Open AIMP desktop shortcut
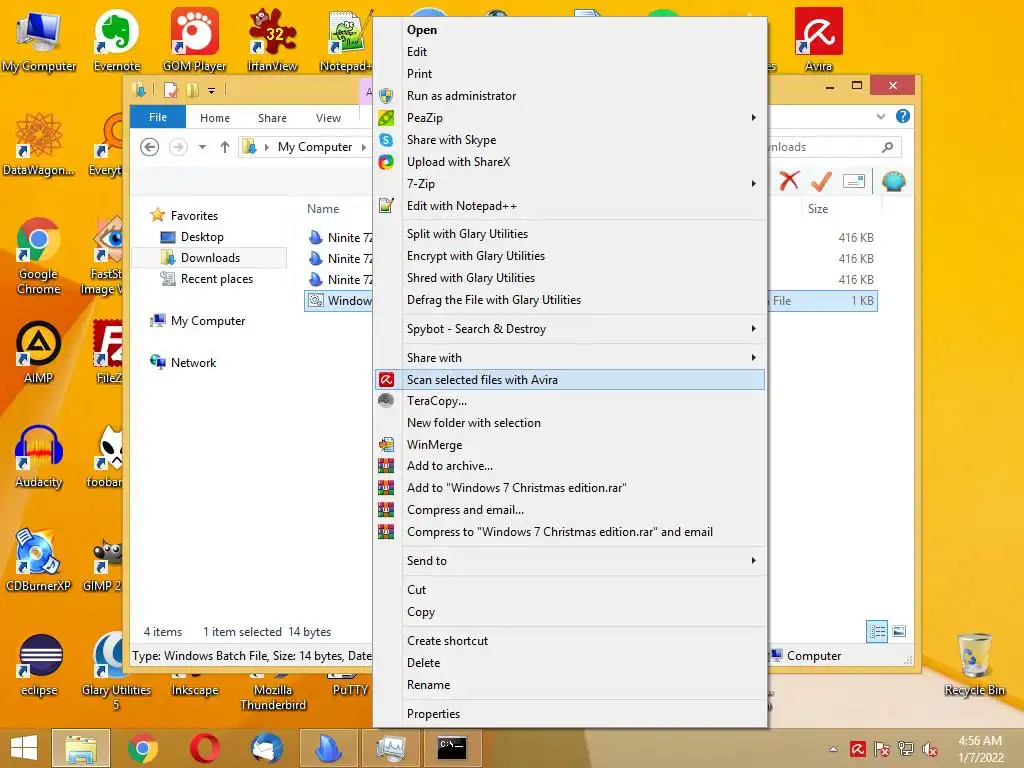Viewport: 1024px width, 768px height. coord(39,353)
